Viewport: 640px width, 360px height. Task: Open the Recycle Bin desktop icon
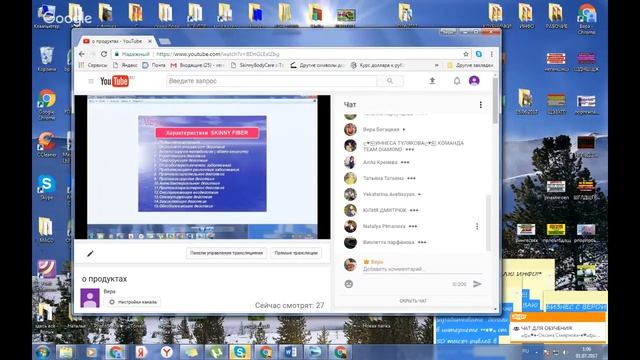click(x=47, y=59)
